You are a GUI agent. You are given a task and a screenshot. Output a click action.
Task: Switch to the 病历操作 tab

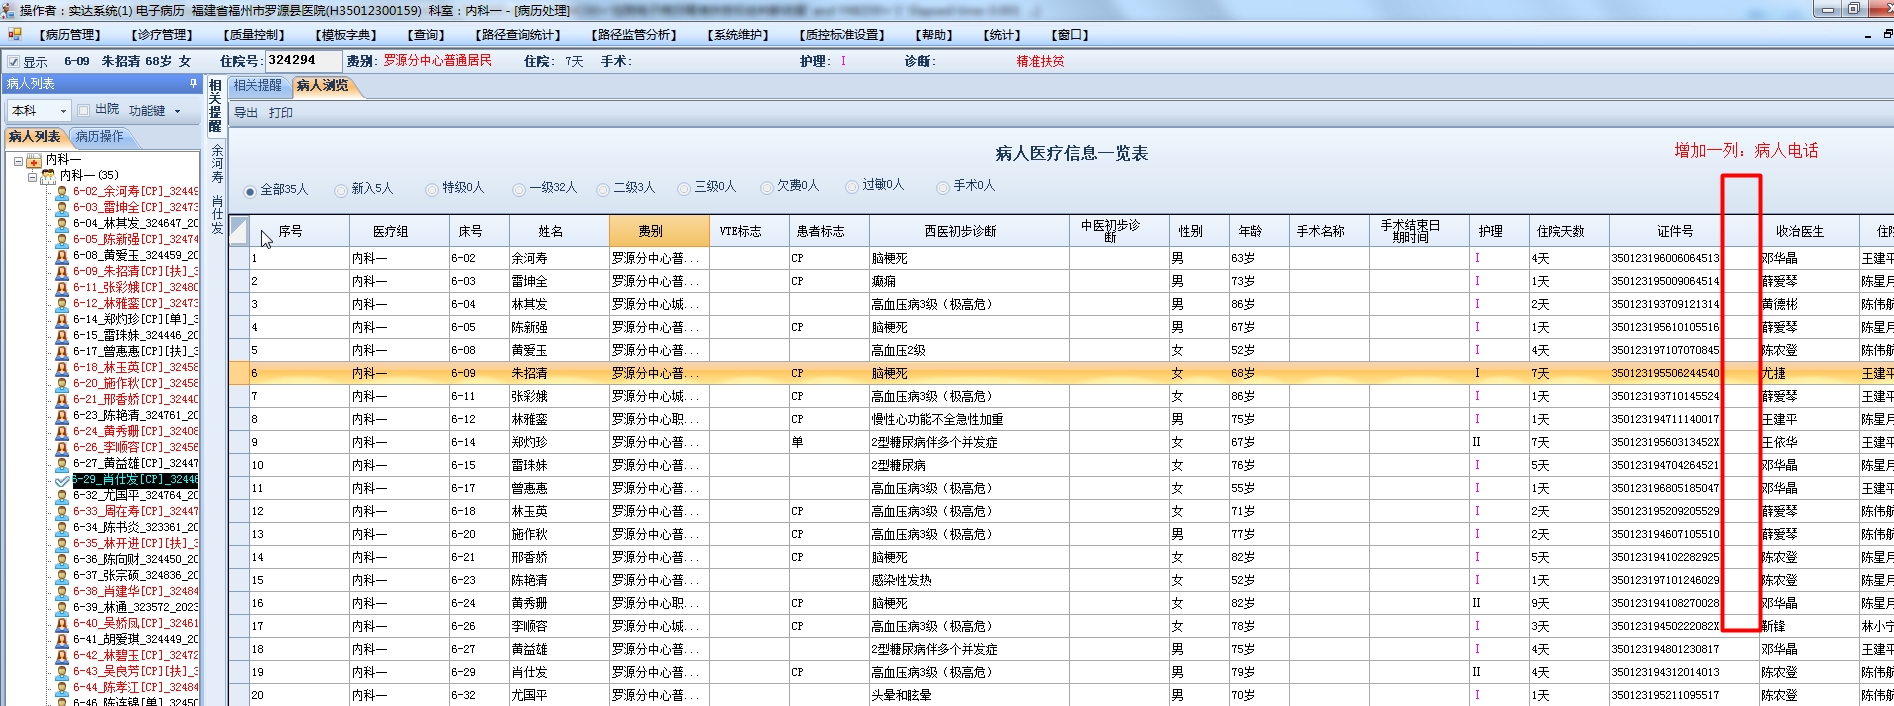tap(99, 137)
